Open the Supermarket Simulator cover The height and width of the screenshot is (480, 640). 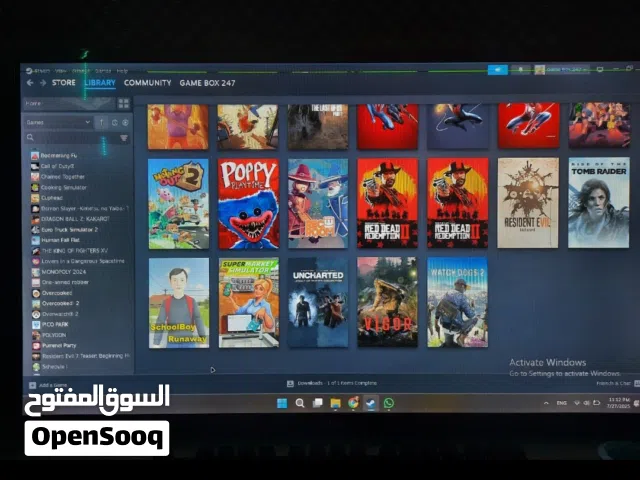(x=249, y=302)
